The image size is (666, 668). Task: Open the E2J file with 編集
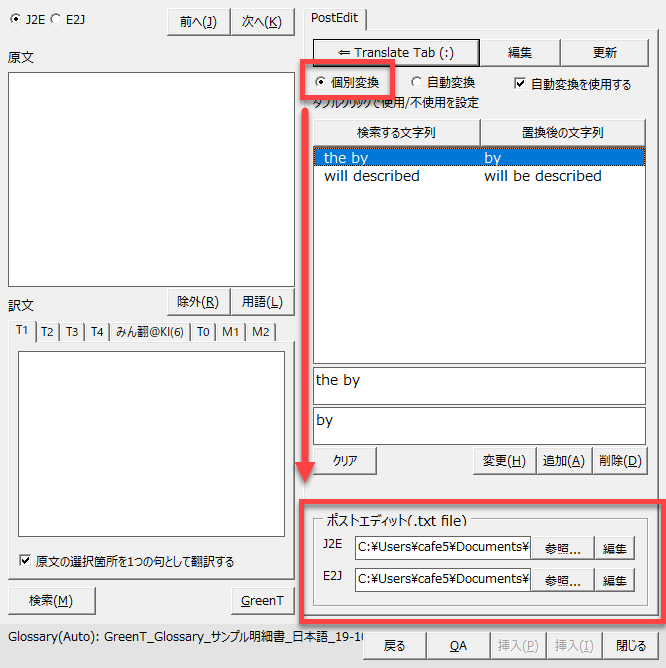point(614,580)
